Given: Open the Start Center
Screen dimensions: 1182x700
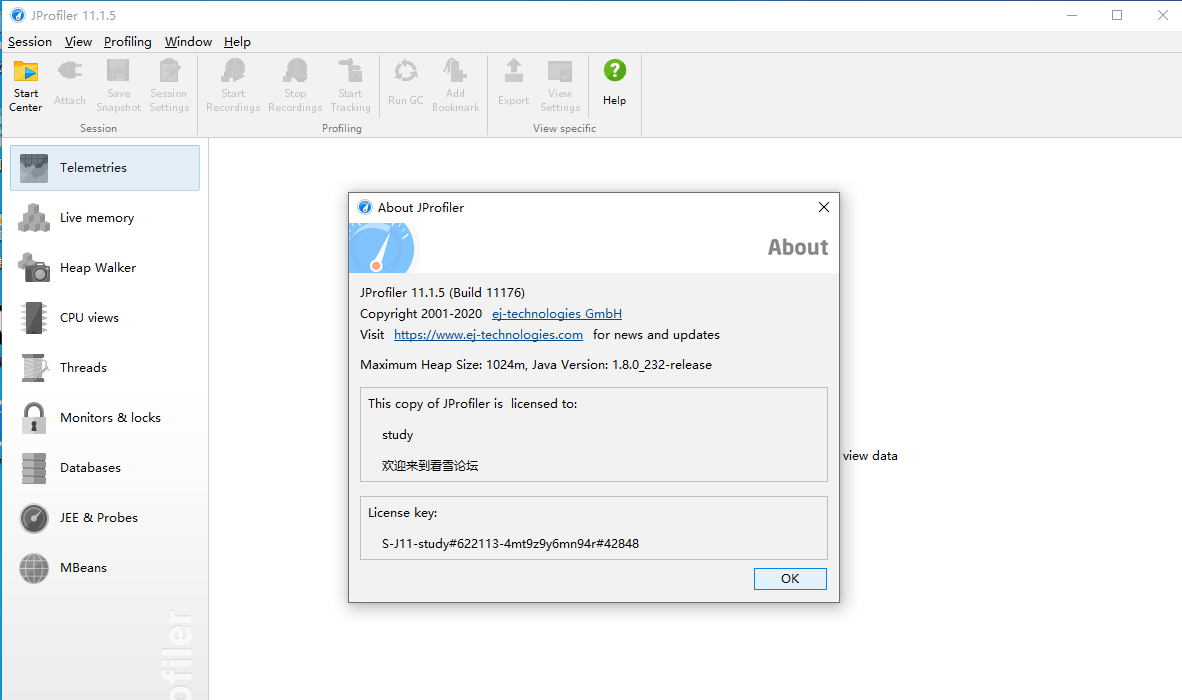Looking at the screenshot, I should 26,86.
